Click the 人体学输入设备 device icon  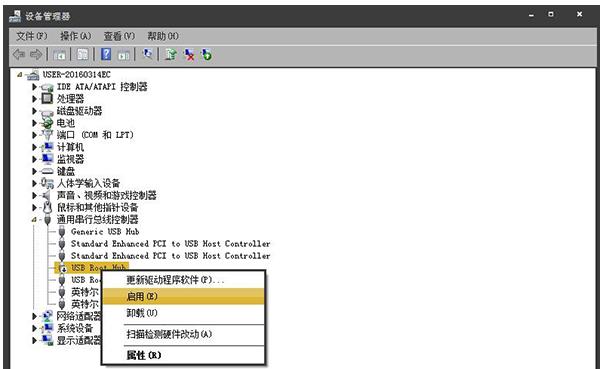47,183
